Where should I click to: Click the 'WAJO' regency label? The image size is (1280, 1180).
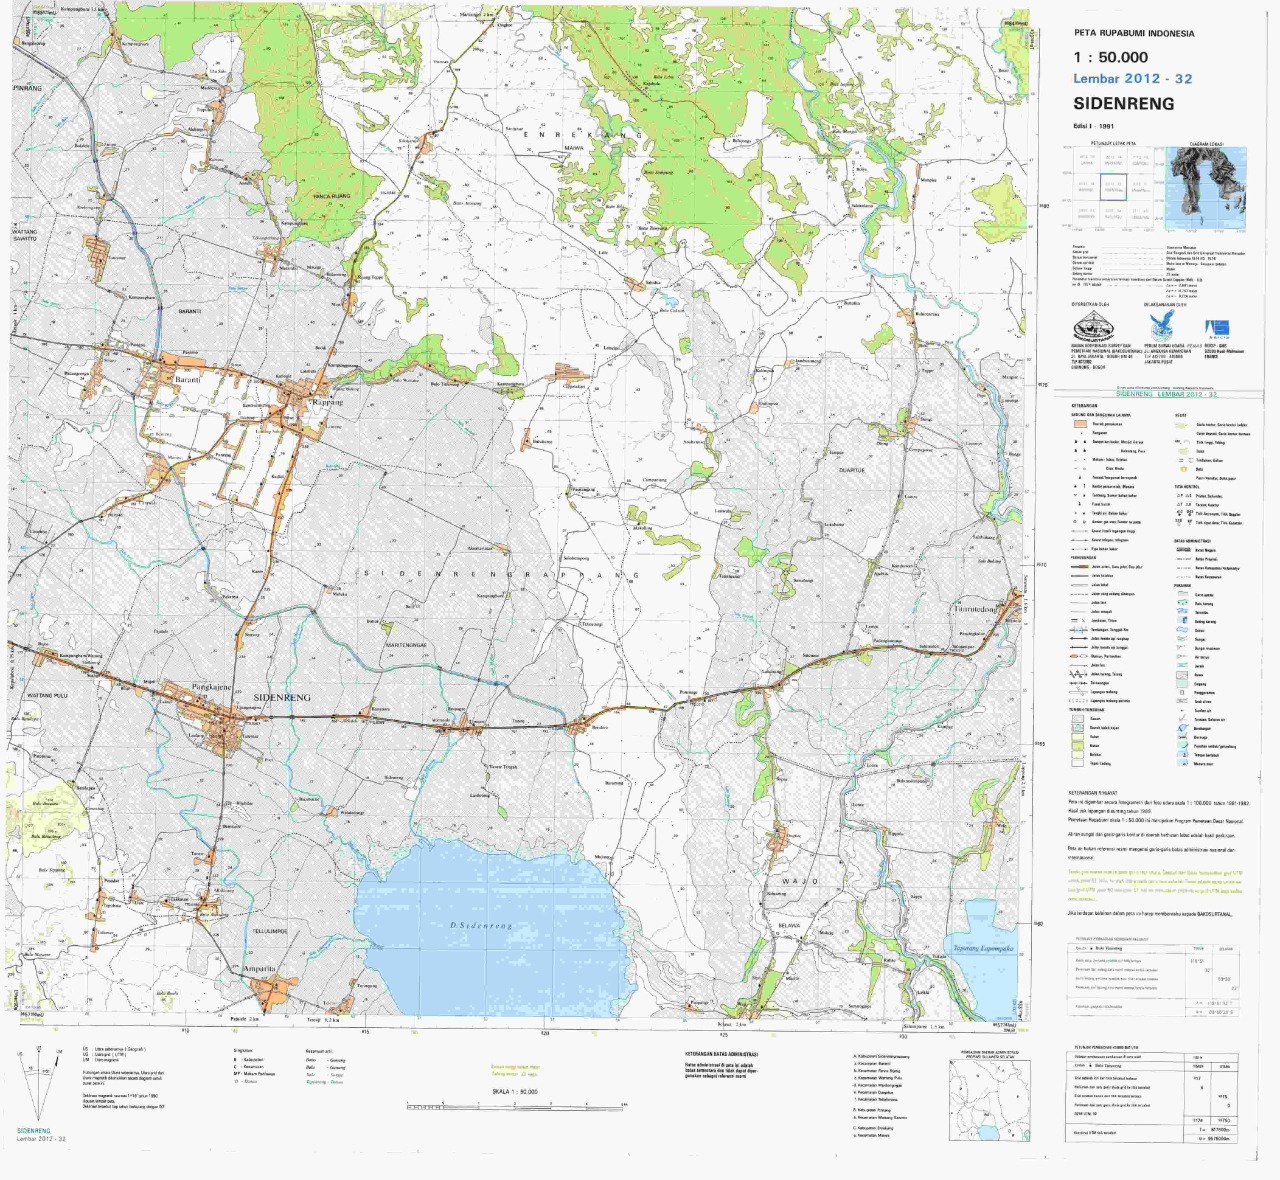[x=802, y=882]
